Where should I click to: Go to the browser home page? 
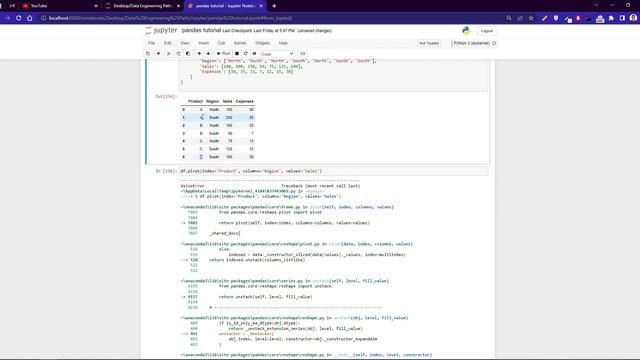pyautogui.click(x=30, y=18)
